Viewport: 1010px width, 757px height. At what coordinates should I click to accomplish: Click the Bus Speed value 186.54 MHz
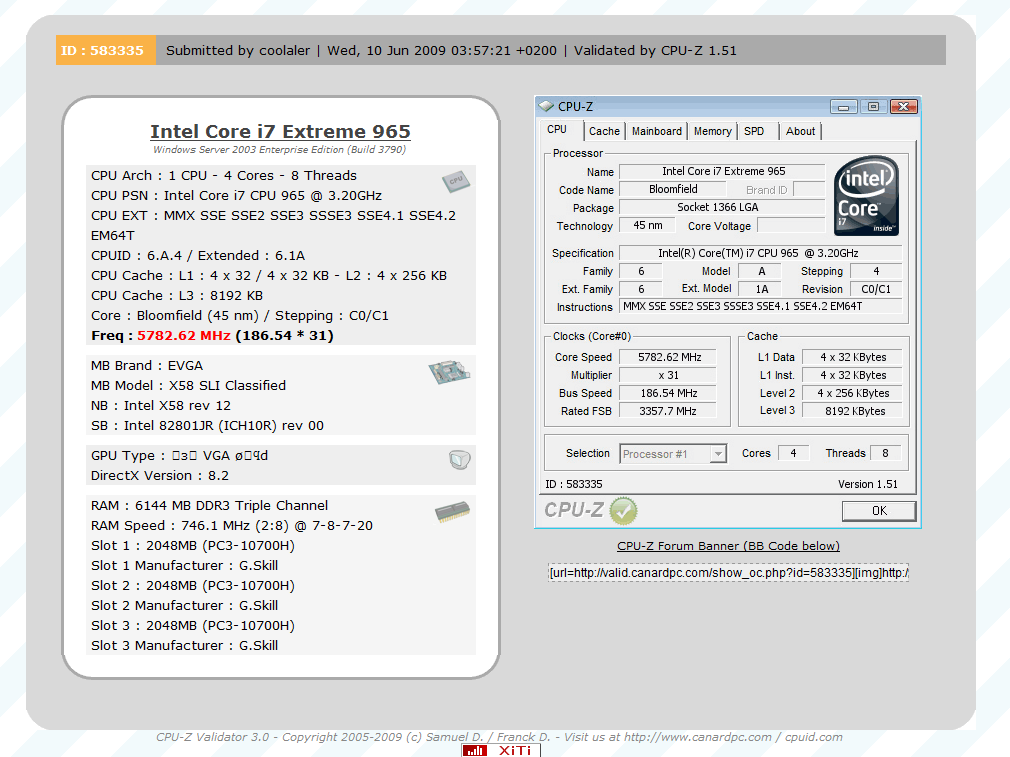click(668, 394)
